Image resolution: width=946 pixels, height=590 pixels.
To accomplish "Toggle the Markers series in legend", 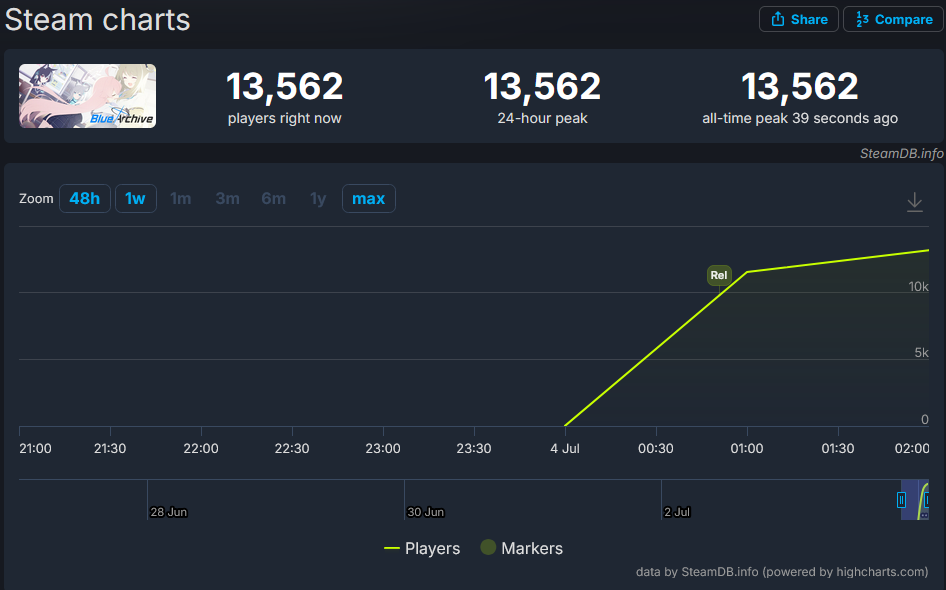I will 522,548.
